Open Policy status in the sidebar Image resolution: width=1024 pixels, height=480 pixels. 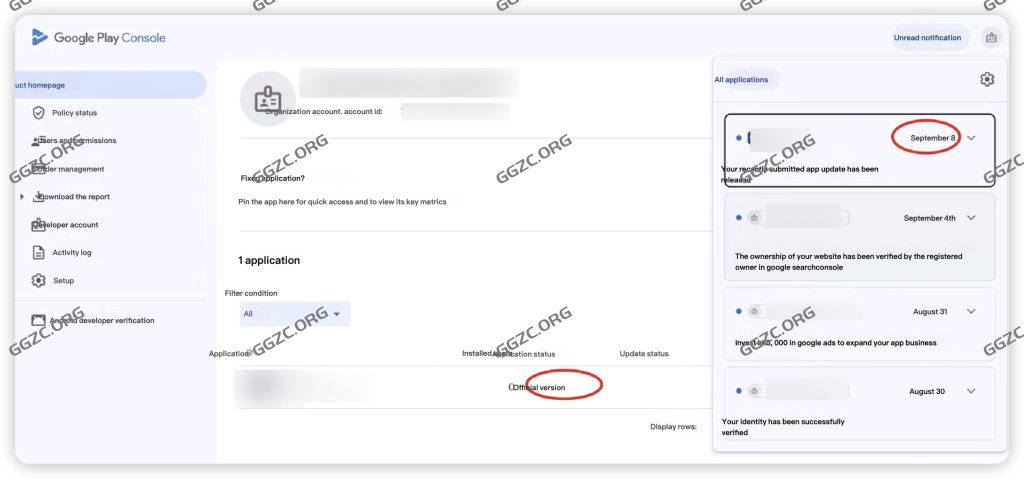(x=74, y=113)
